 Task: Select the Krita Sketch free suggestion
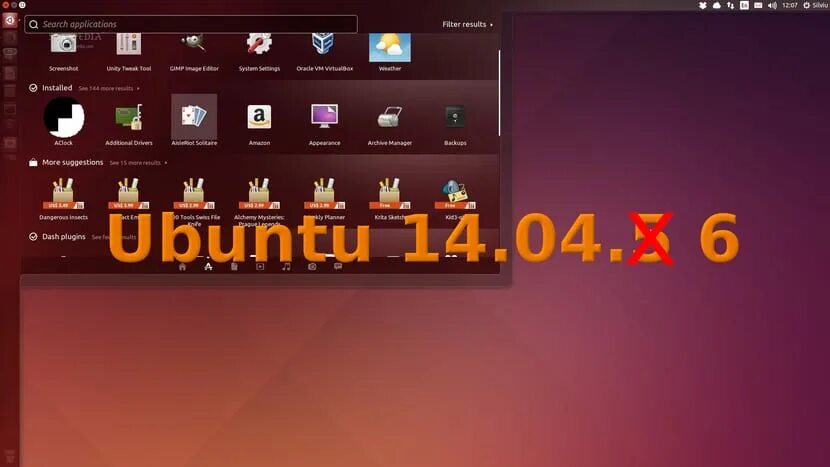[390, 198]
